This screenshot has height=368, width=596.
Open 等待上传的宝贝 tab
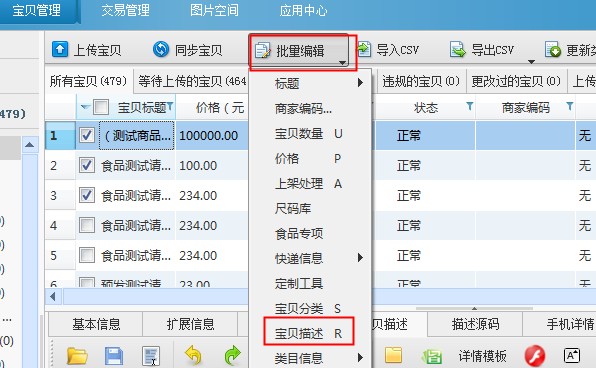point(192,81)
